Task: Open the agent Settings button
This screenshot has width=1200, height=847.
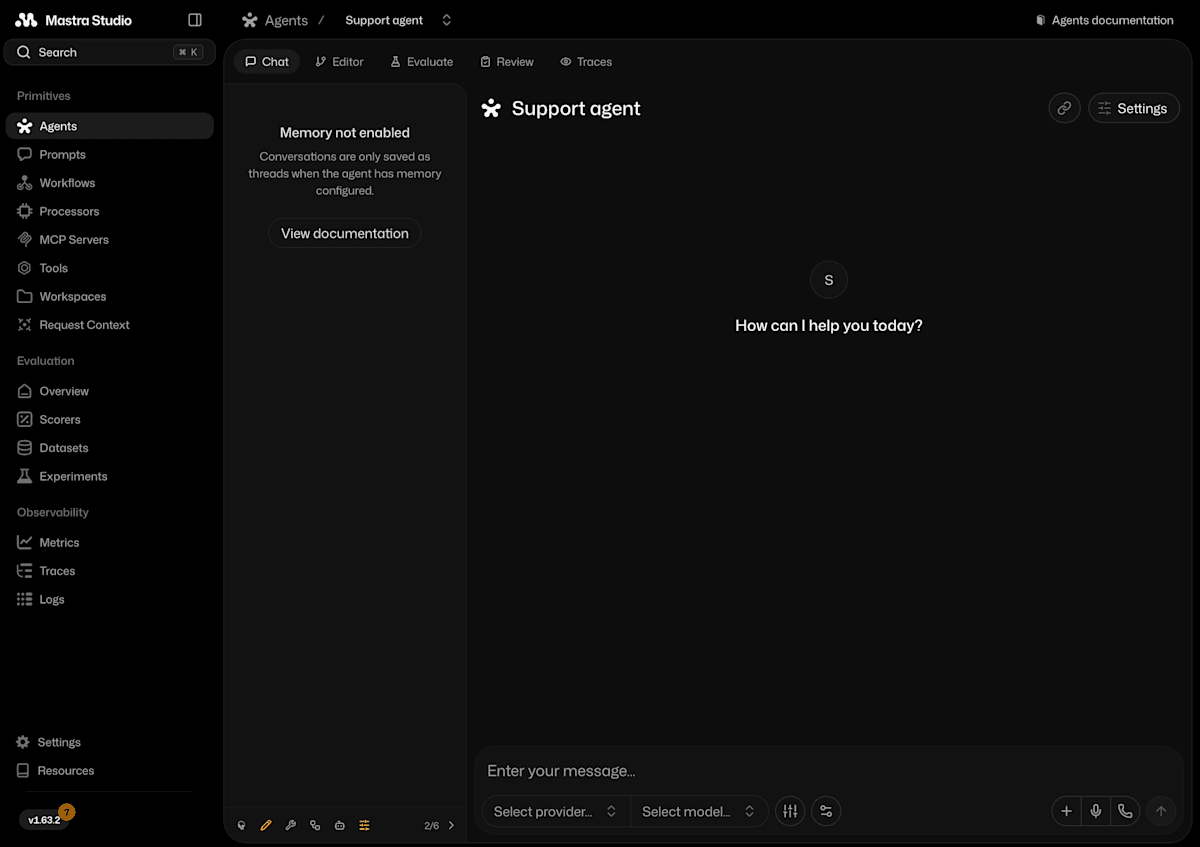Action: coord(1134,108)
